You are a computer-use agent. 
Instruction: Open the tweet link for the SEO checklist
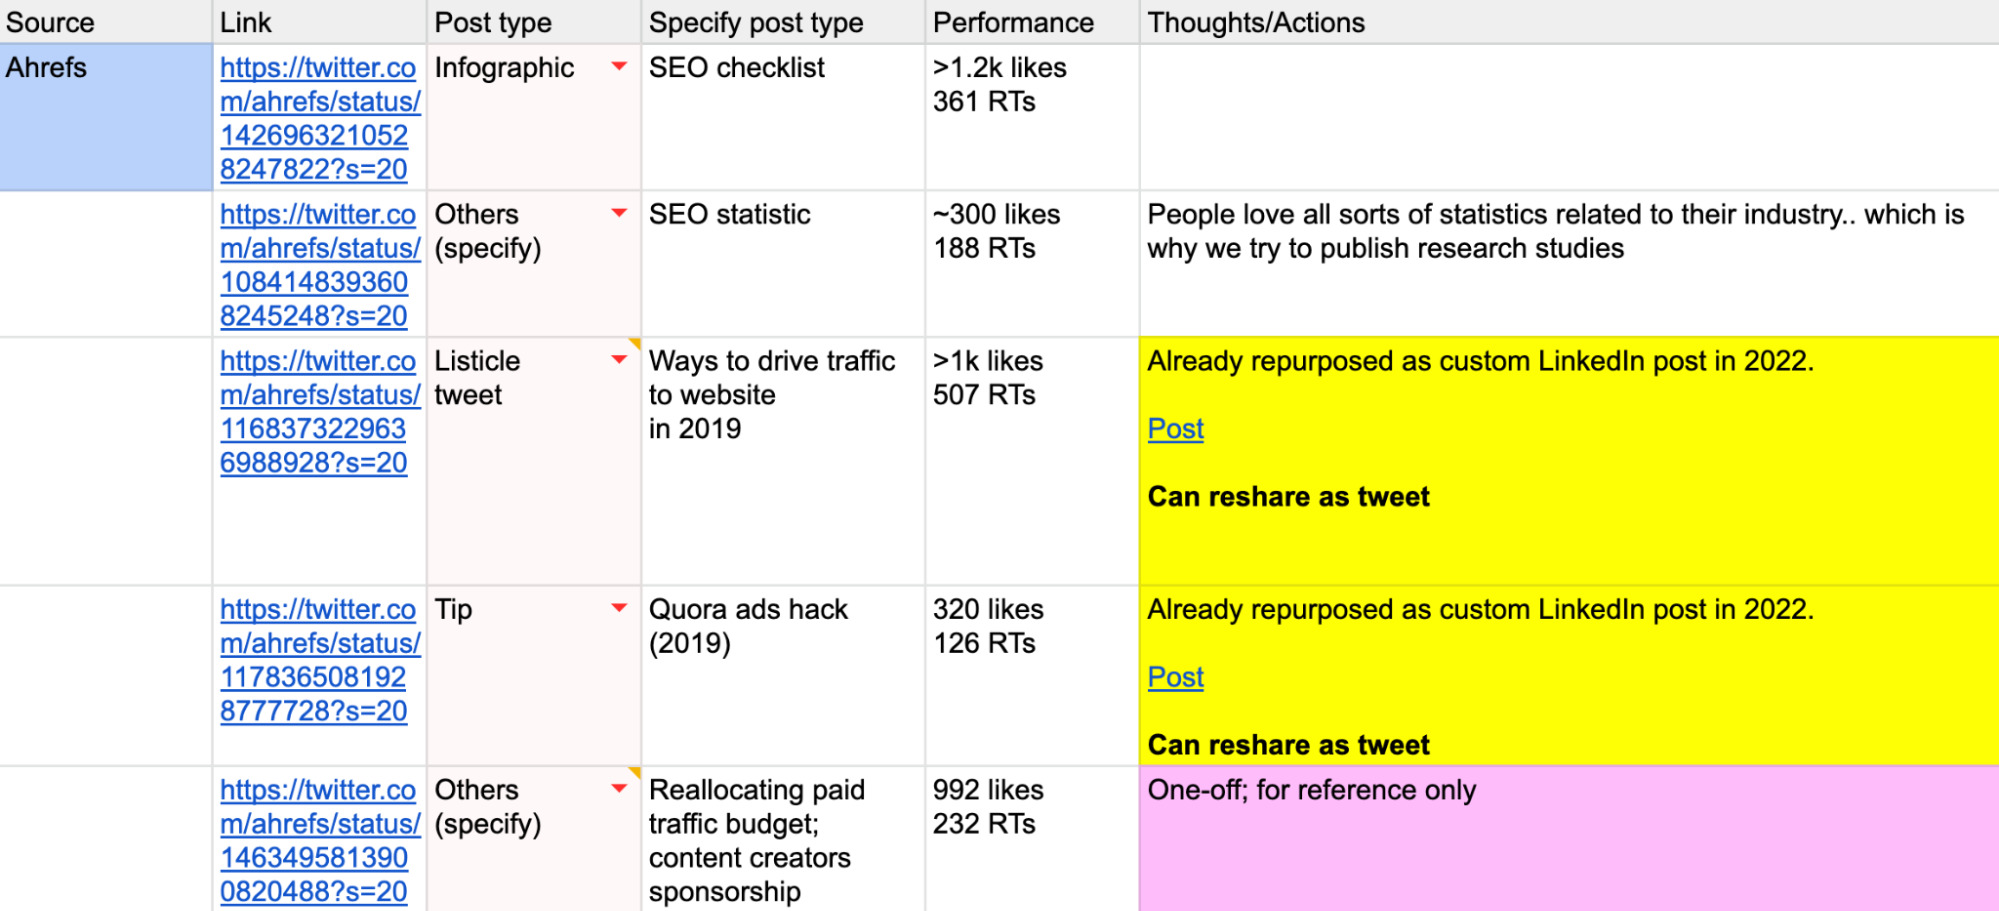coord(319,118)
